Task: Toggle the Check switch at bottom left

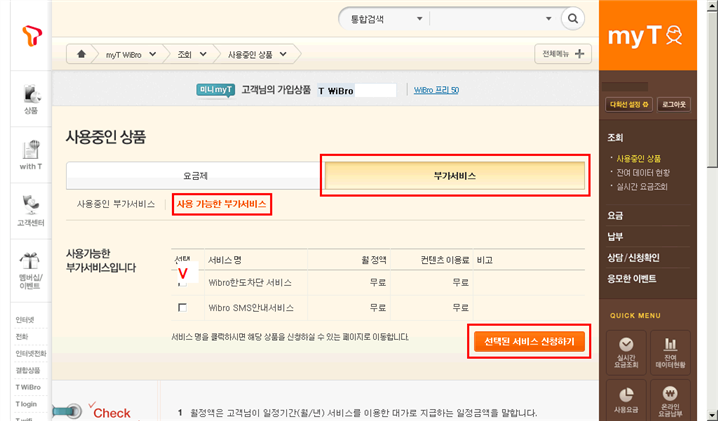Action: click(67, 411)
